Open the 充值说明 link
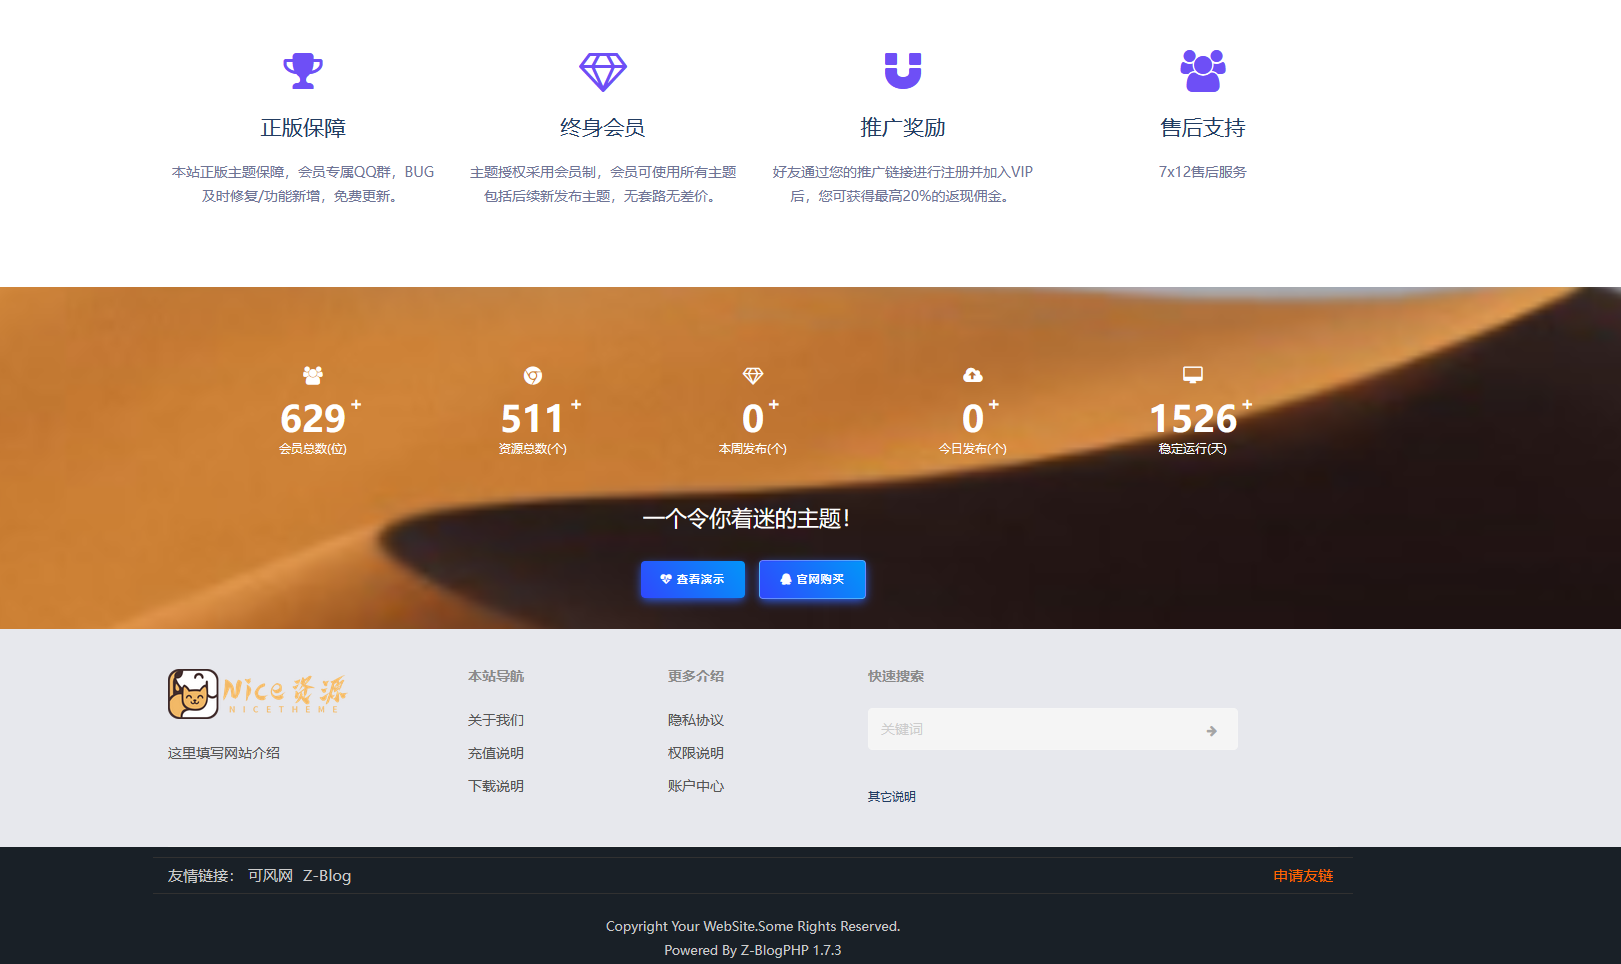The height and width of the screenshot is (964, 1621). [496, 753]
